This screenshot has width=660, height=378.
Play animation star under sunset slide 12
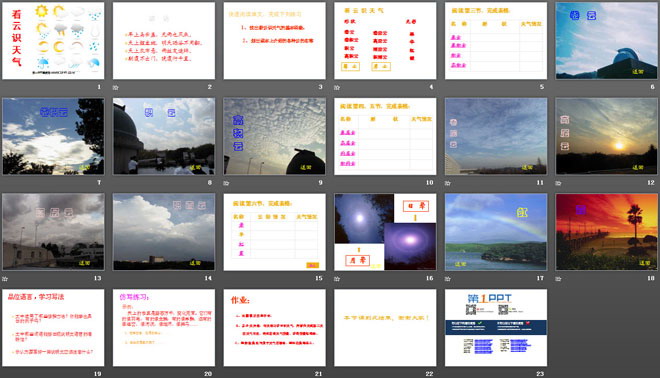[x=558, y=183]
